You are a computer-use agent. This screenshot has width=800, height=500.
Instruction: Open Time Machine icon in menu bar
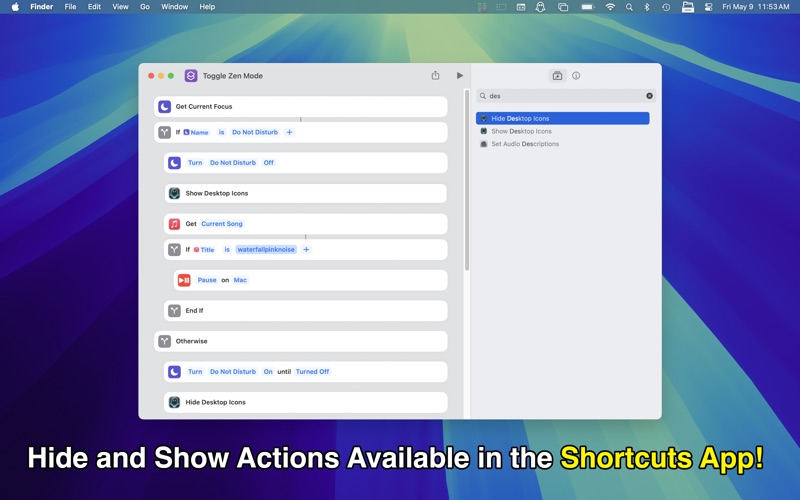666,7
